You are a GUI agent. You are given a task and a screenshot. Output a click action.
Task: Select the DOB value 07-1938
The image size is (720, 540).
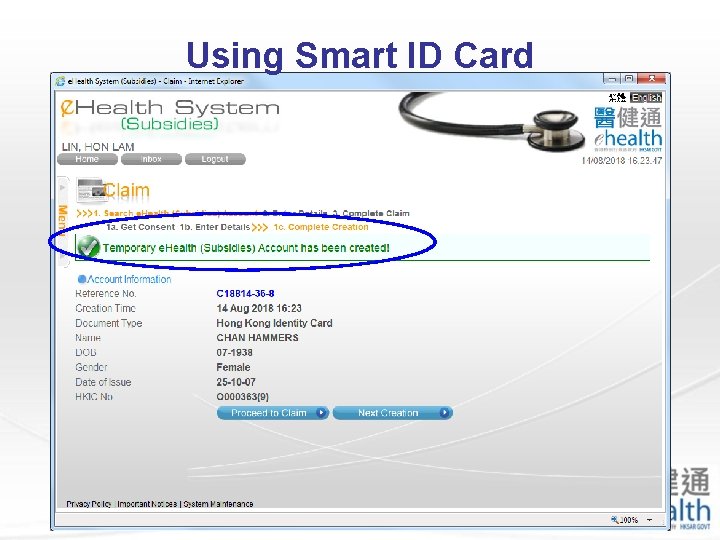[234, 352]
